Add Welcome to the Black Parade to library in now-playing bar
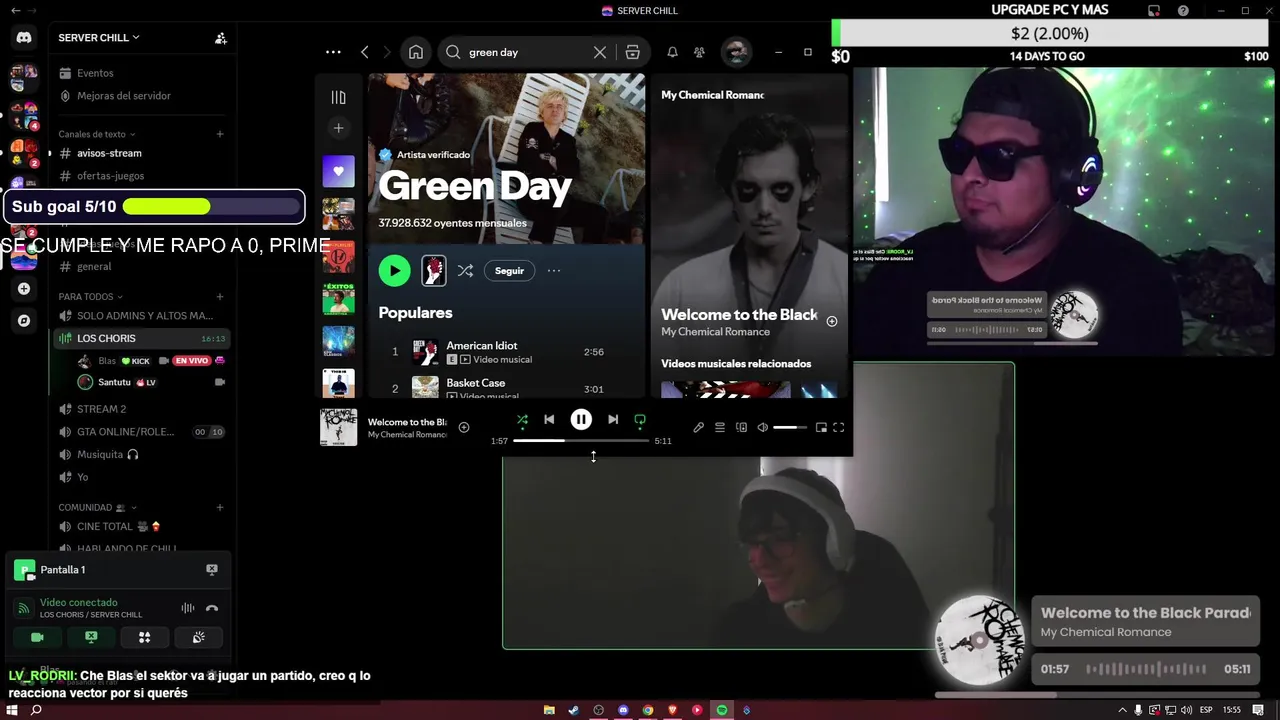Image resolution: width=1280 pixels, height=720 pixels. click(464, 428)
